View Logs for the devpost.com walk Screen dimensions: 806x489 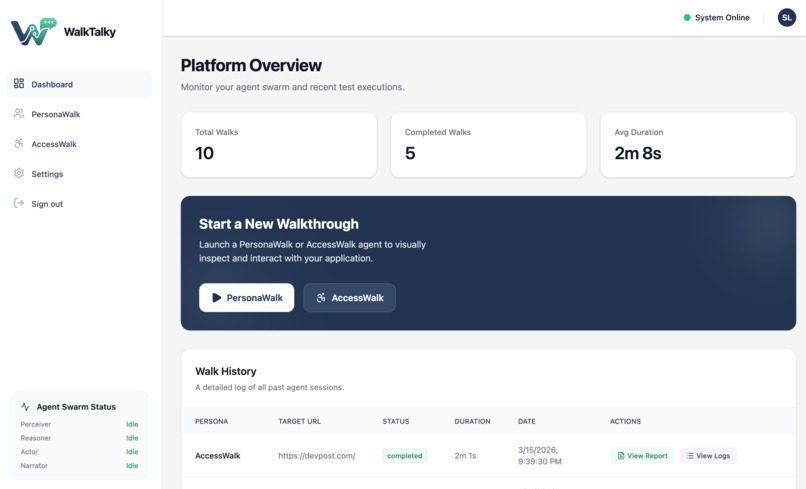point(708,456)
